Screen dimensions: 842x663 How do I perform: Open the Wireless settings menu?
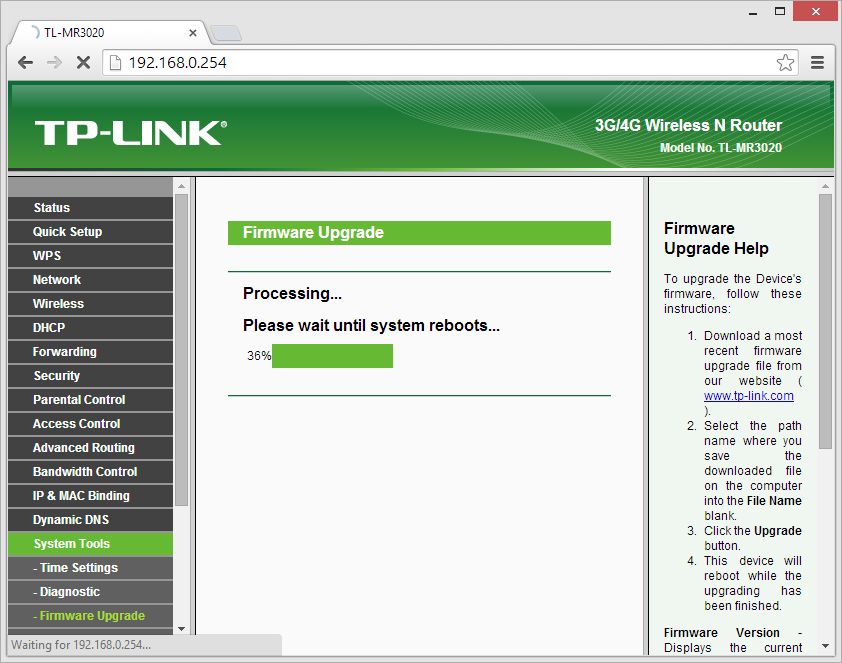[x=90, y=304]
